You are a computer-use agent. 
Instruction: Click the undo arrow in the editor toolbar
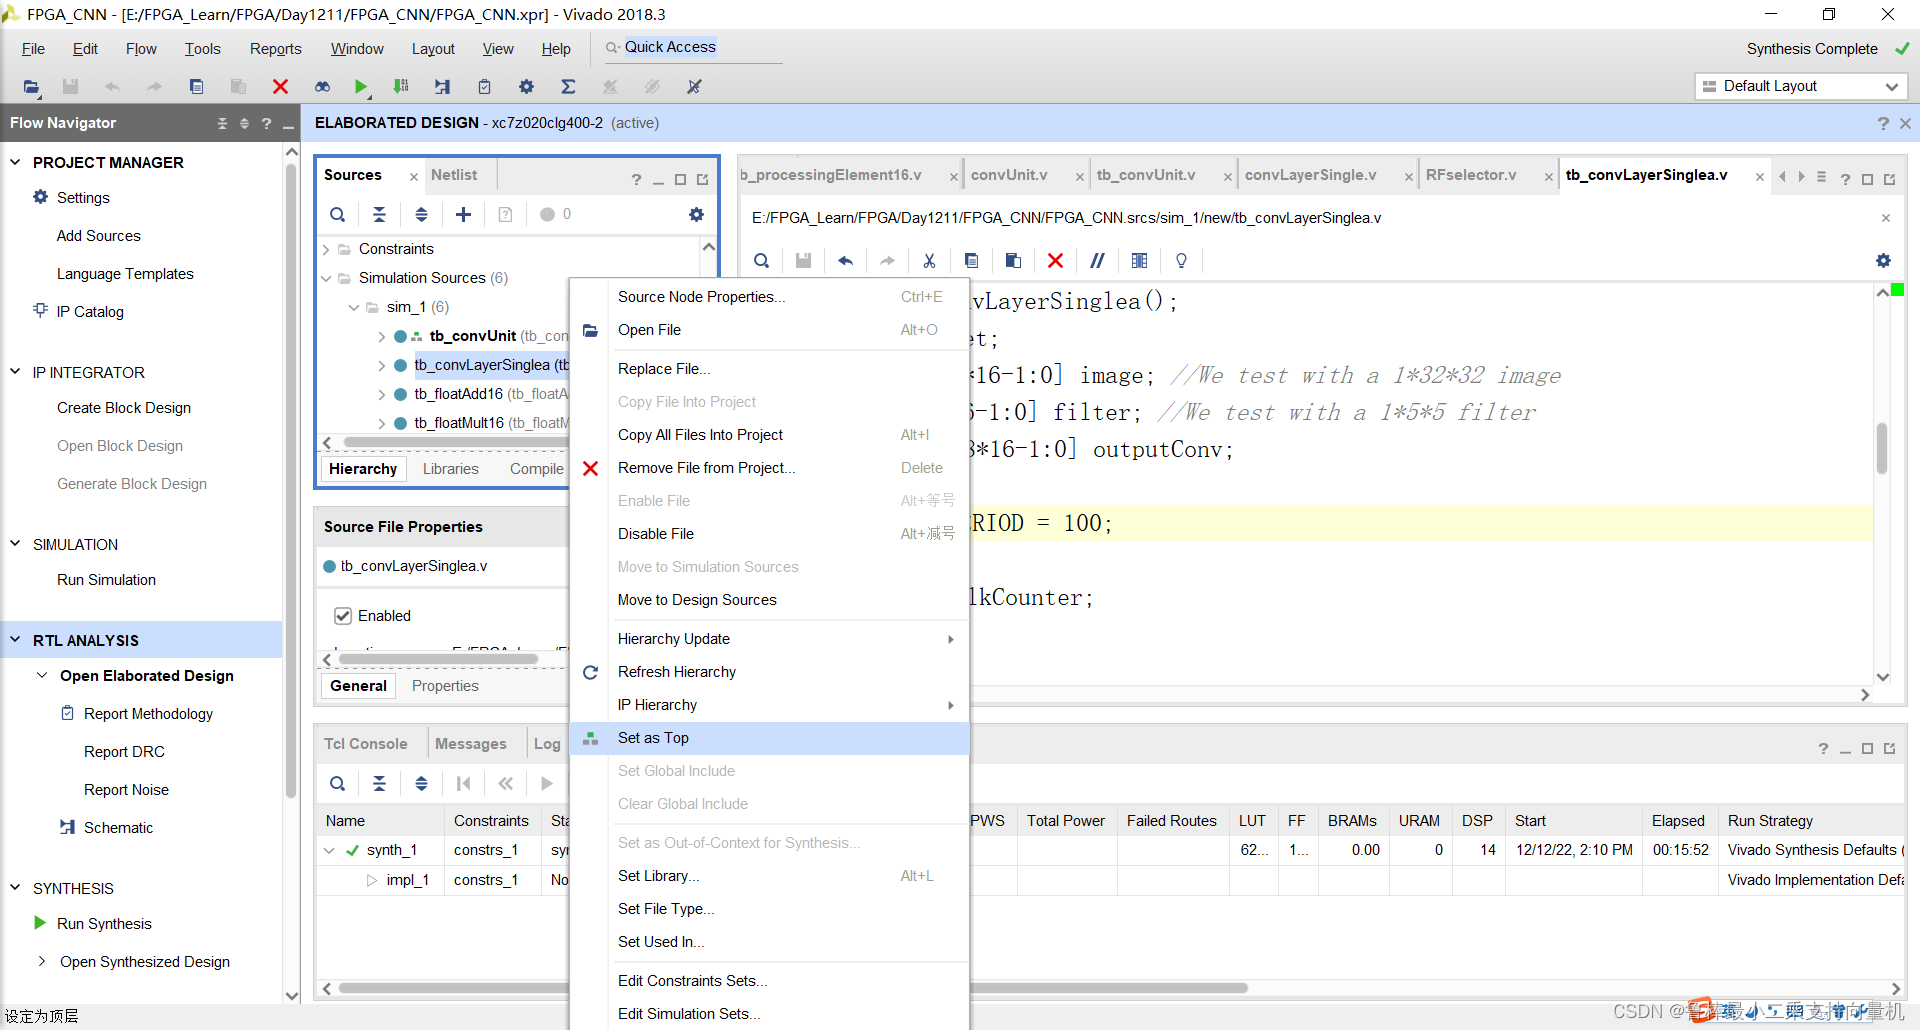coord(845,260)
